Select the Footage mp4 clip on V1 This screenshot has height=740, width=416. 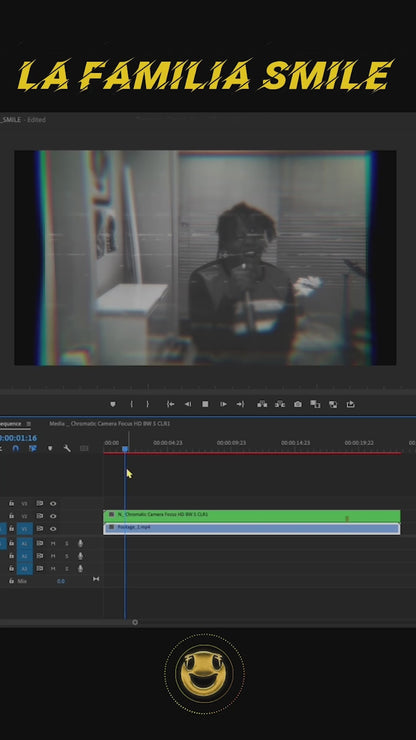[252, 528]
